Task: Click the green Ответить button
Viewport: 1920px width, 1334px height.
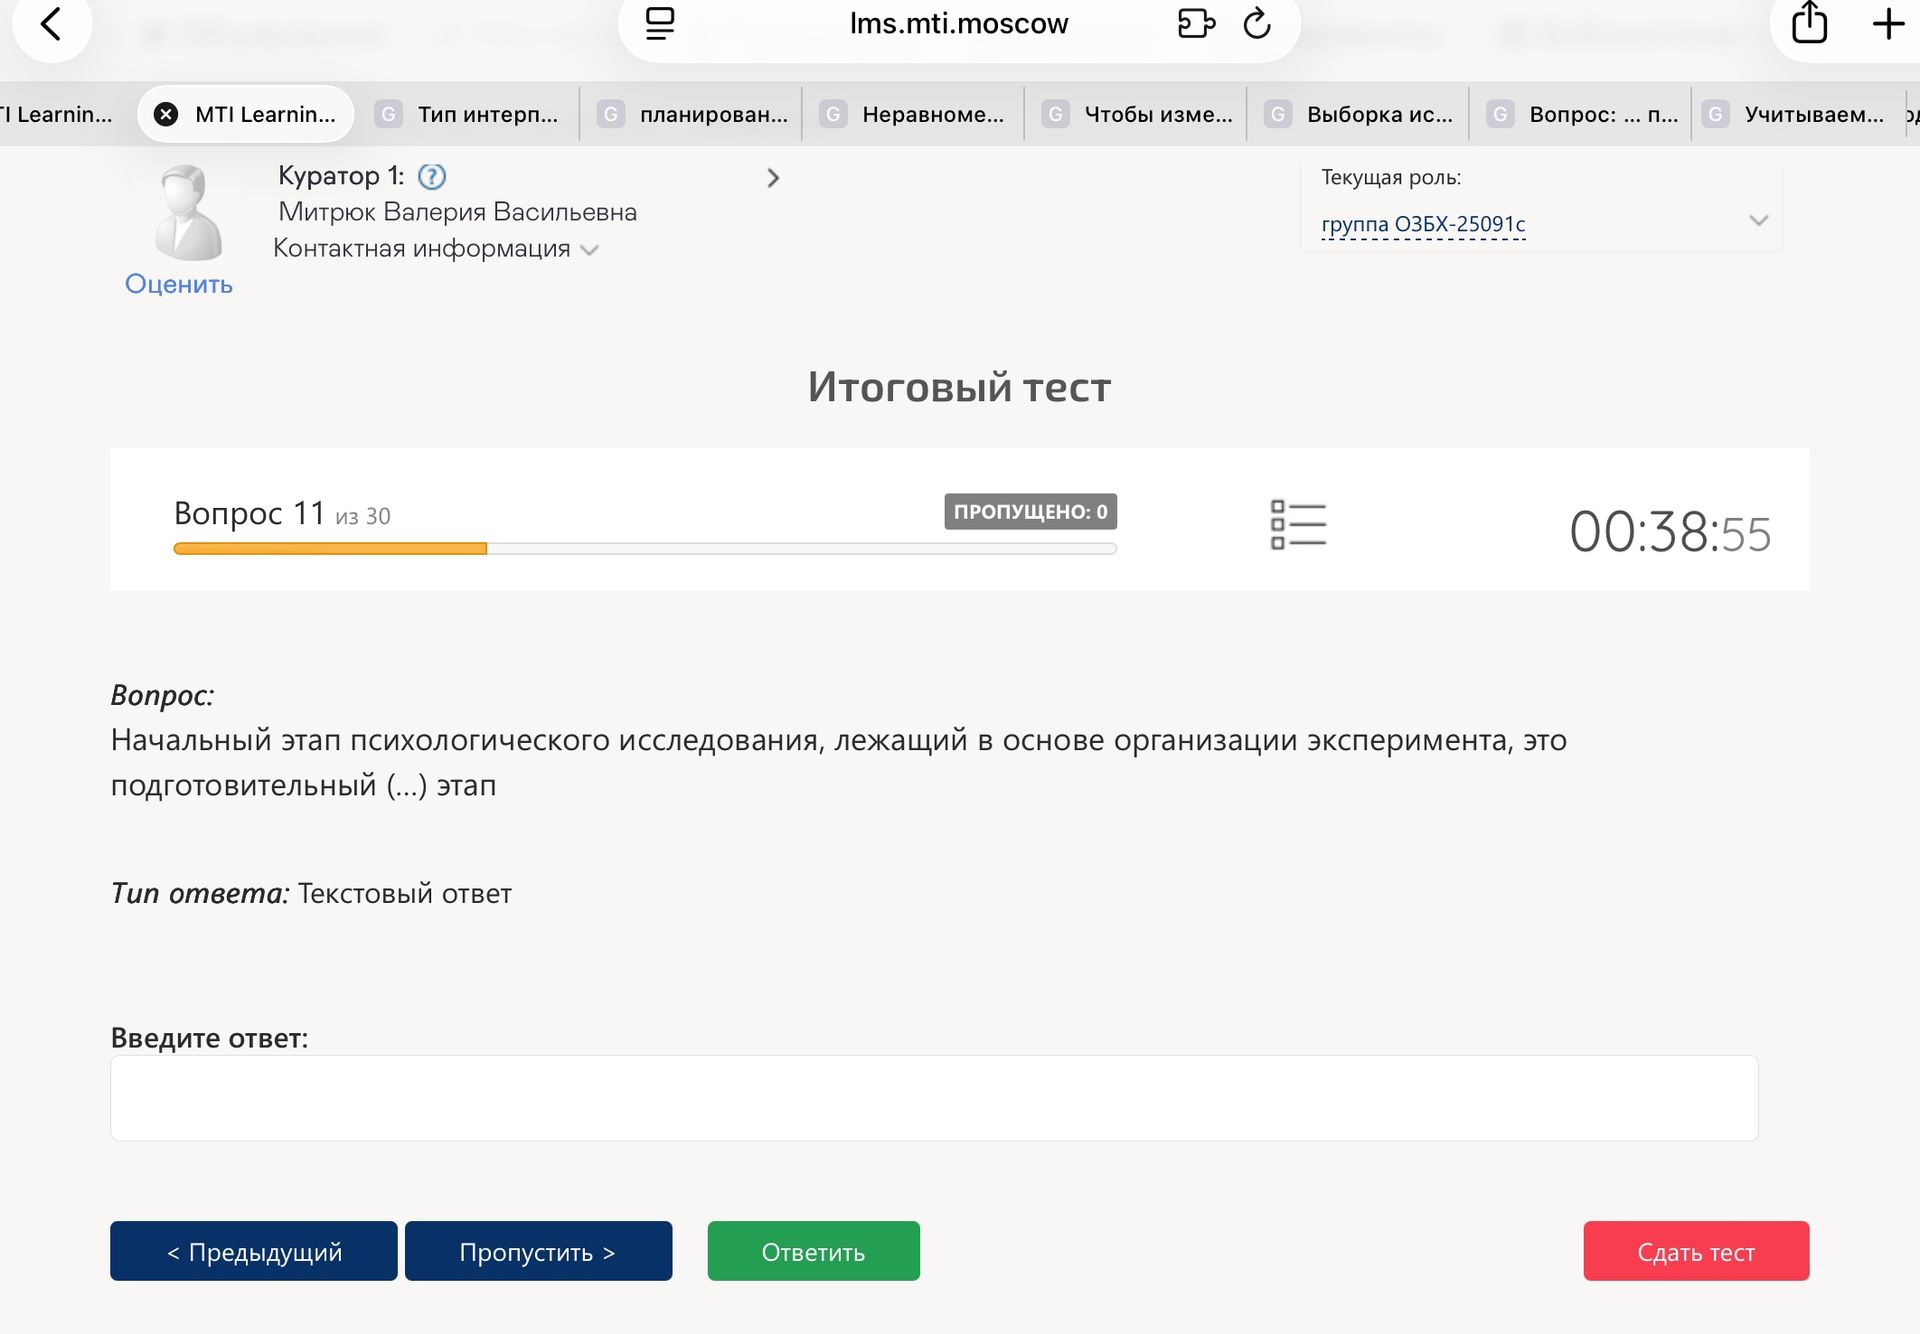Action: pos(814,1251)
